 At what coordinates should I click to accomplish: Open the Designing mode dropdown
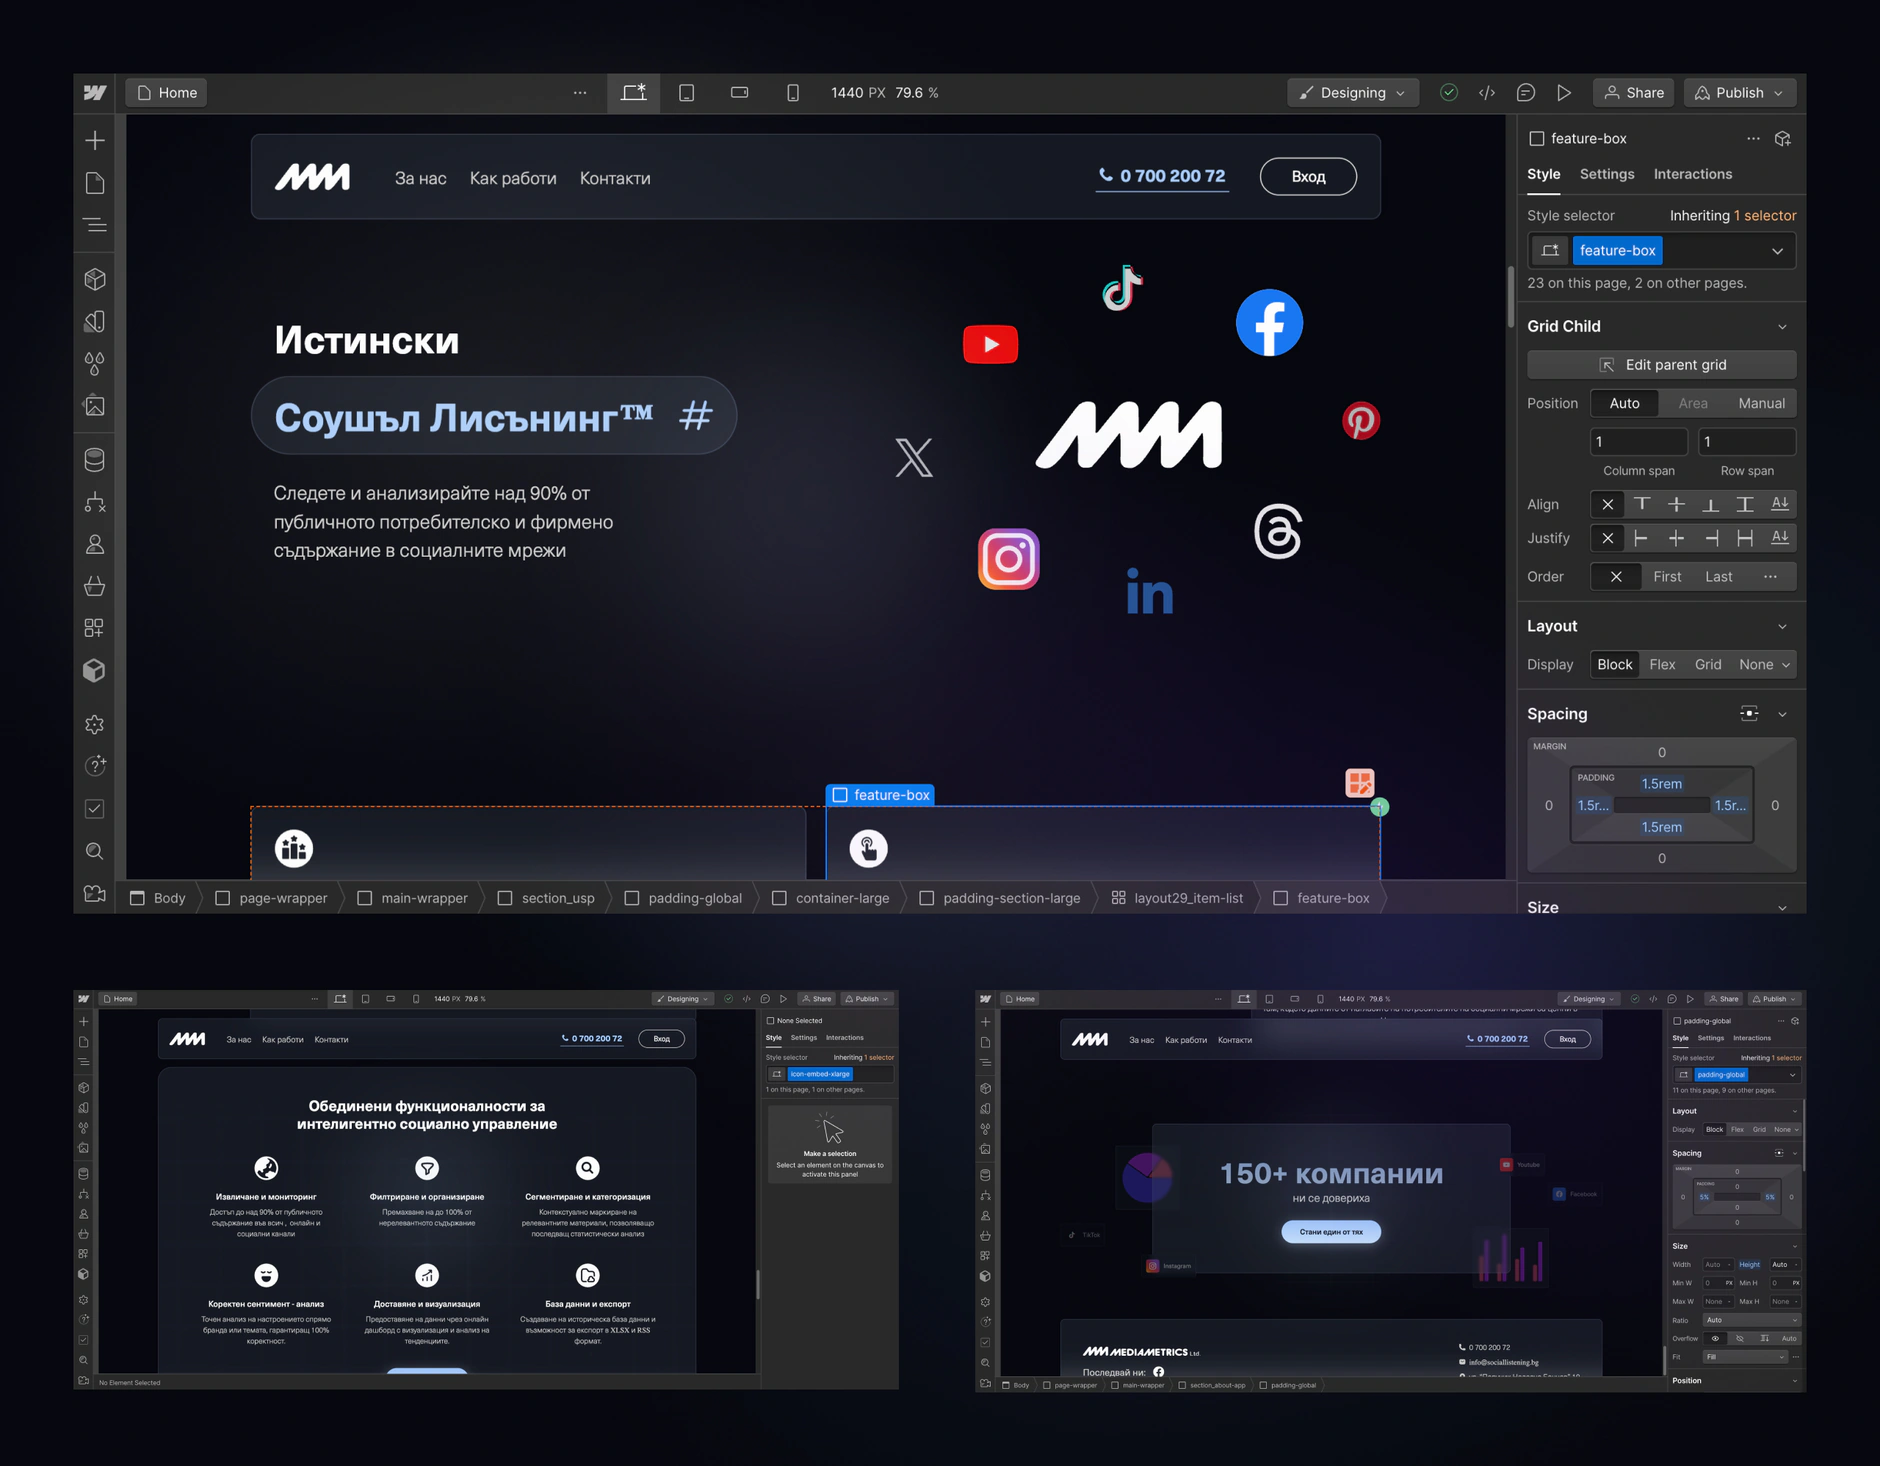(1352, 93)
